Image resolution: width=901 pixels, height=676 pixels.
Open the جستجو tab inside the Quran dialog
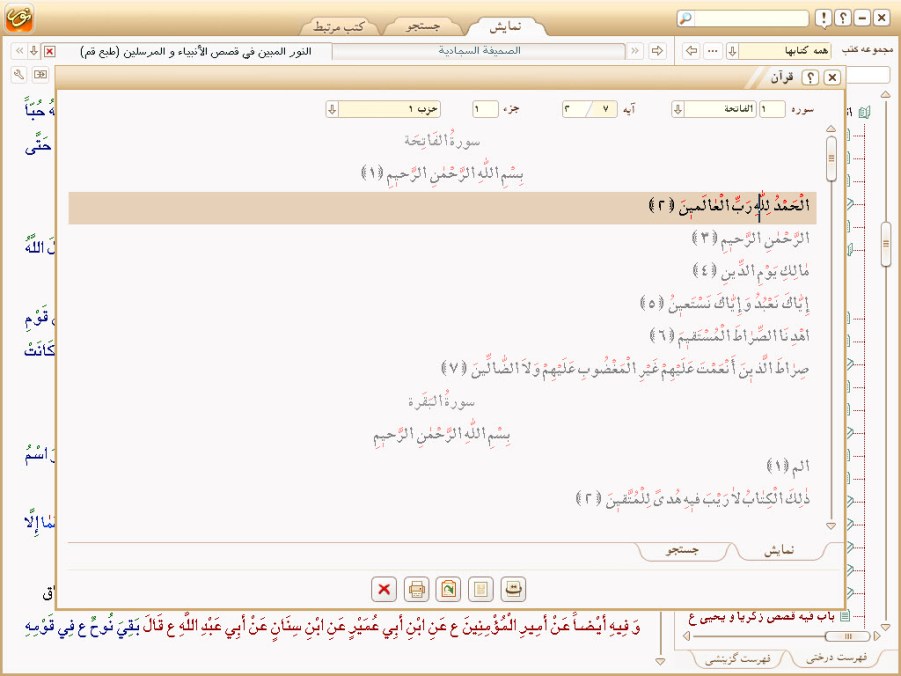(683, 551)
